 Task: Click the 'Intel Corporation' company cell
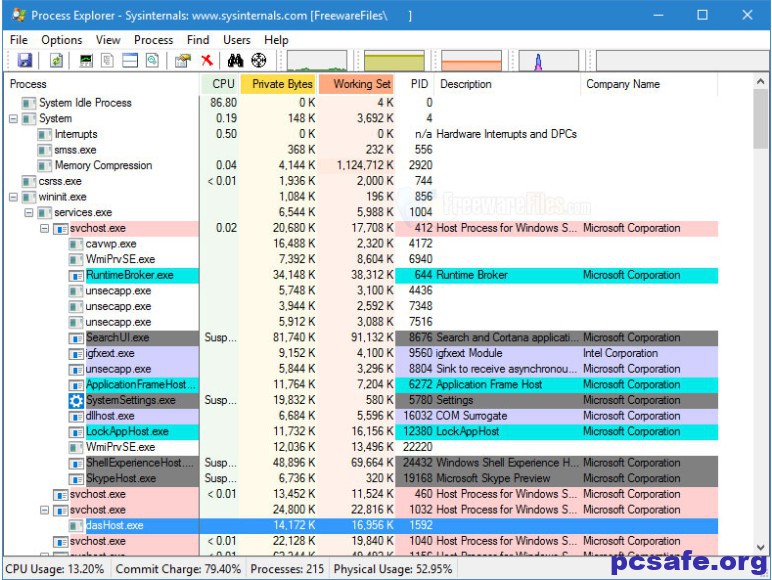click(620, 354)
